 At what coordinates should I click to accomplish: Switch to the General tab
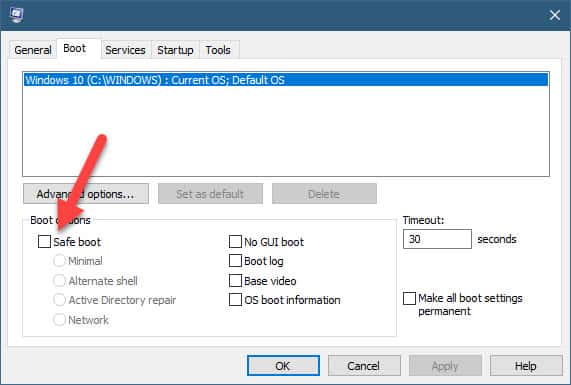(32, 50)
